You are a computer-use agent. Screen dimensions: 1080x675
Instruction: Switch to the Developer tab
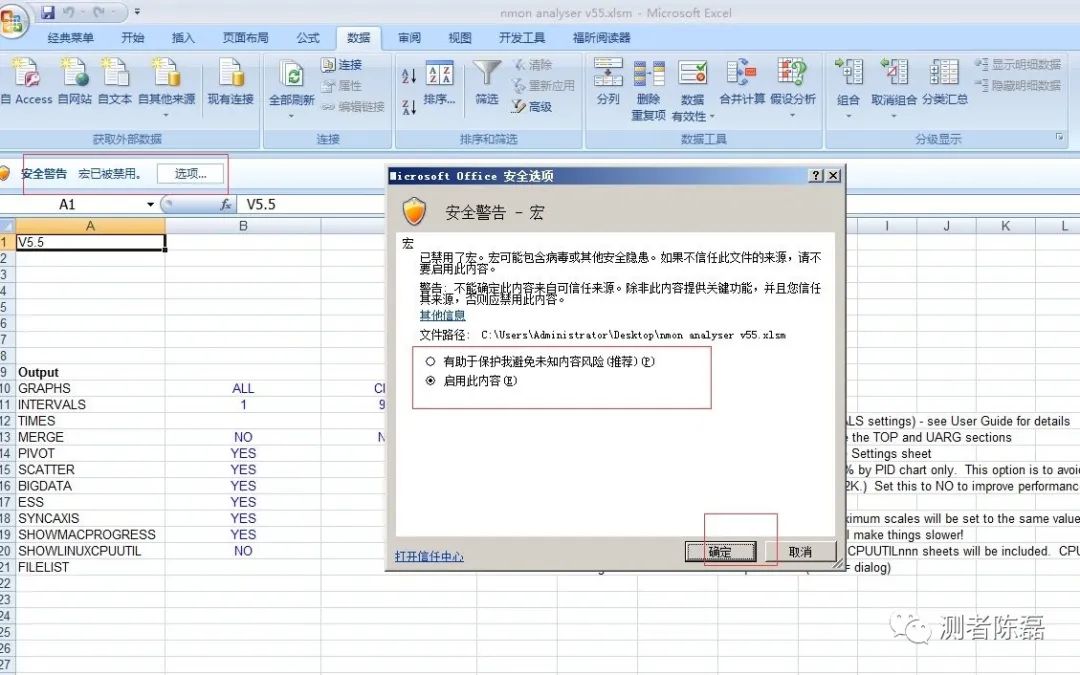coord(521,38)
